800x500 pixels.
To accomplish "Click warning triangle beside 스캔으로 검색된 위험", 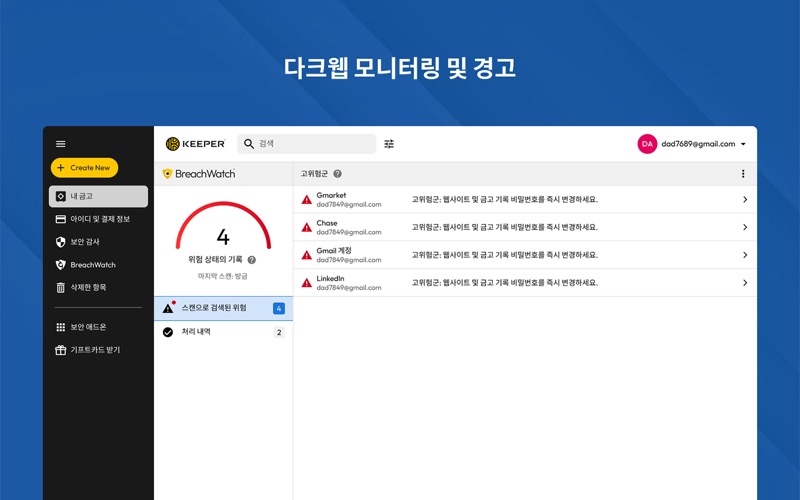I will click(x=168, y=308).
